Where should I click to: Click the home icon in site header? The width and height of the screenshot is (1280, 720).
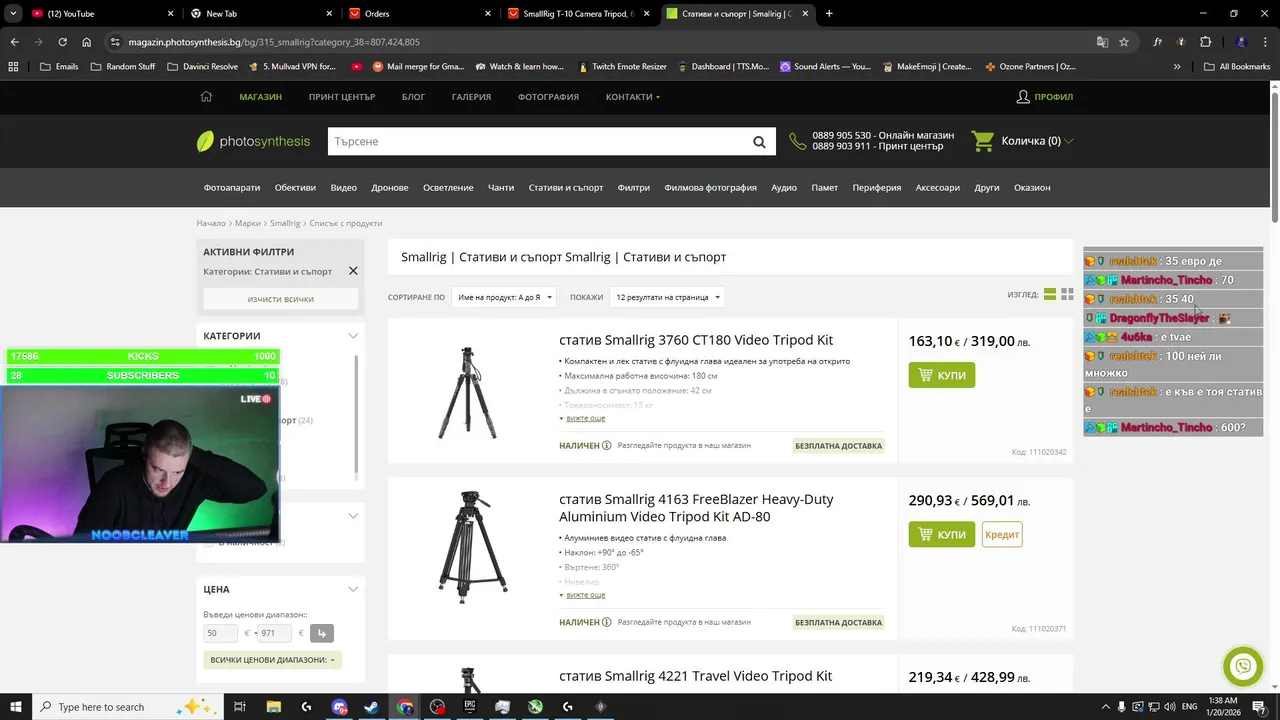[206, 97]
